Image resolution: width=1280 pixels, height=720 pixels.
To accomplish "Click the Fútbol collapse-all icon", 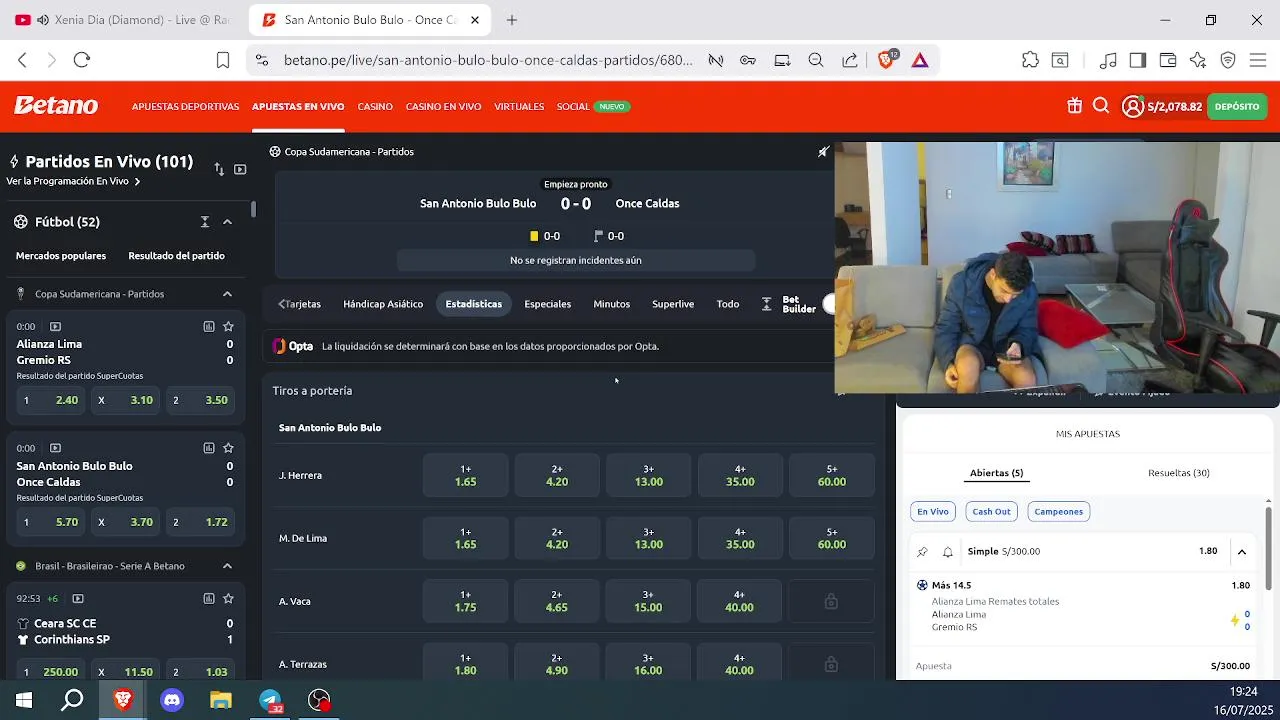I will click(x=204, y=222).
